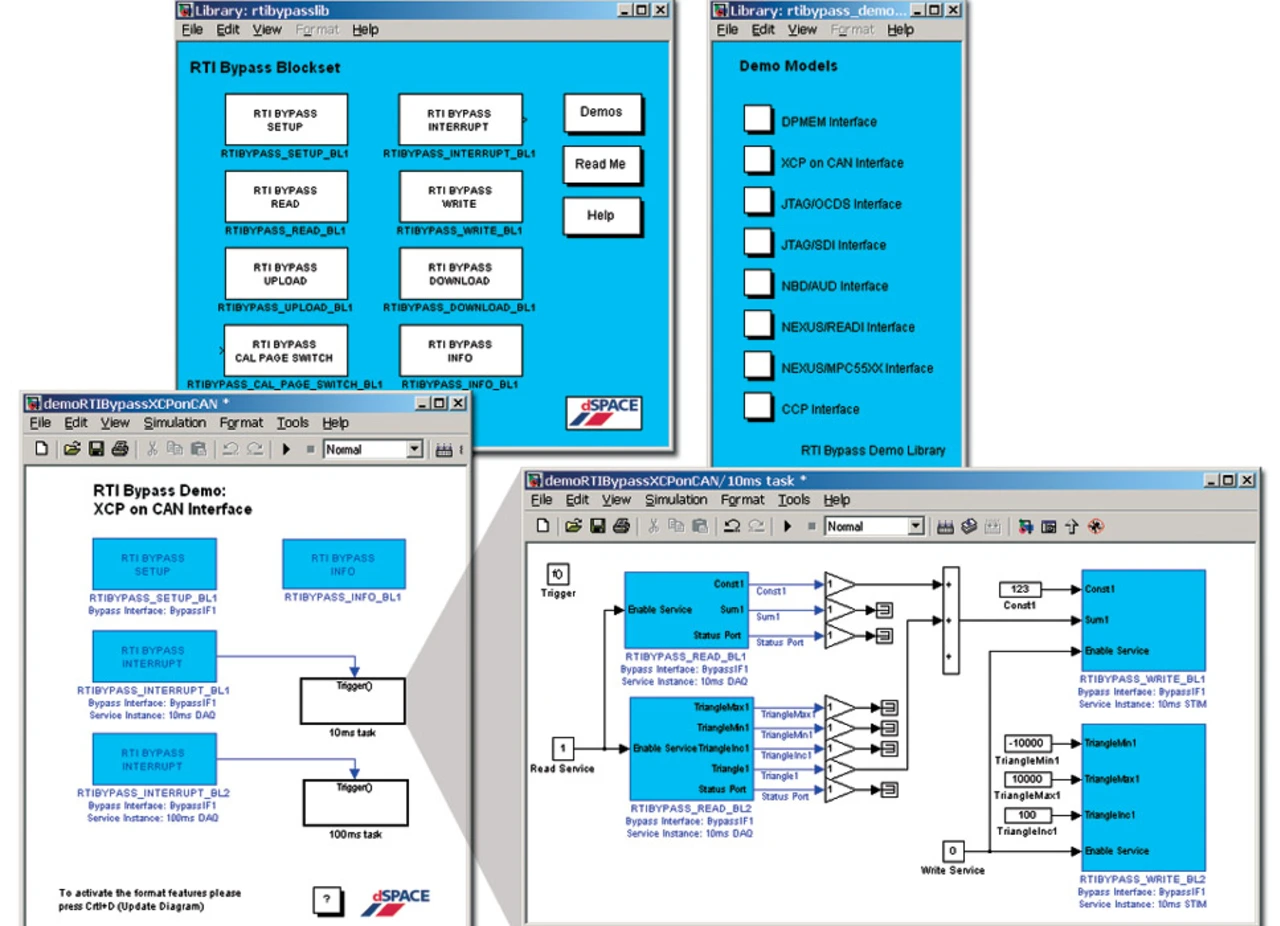1280x926 pixels.
Task: Select RTI BYPASS INTERRUPT library block
Action: click(460, 119)
